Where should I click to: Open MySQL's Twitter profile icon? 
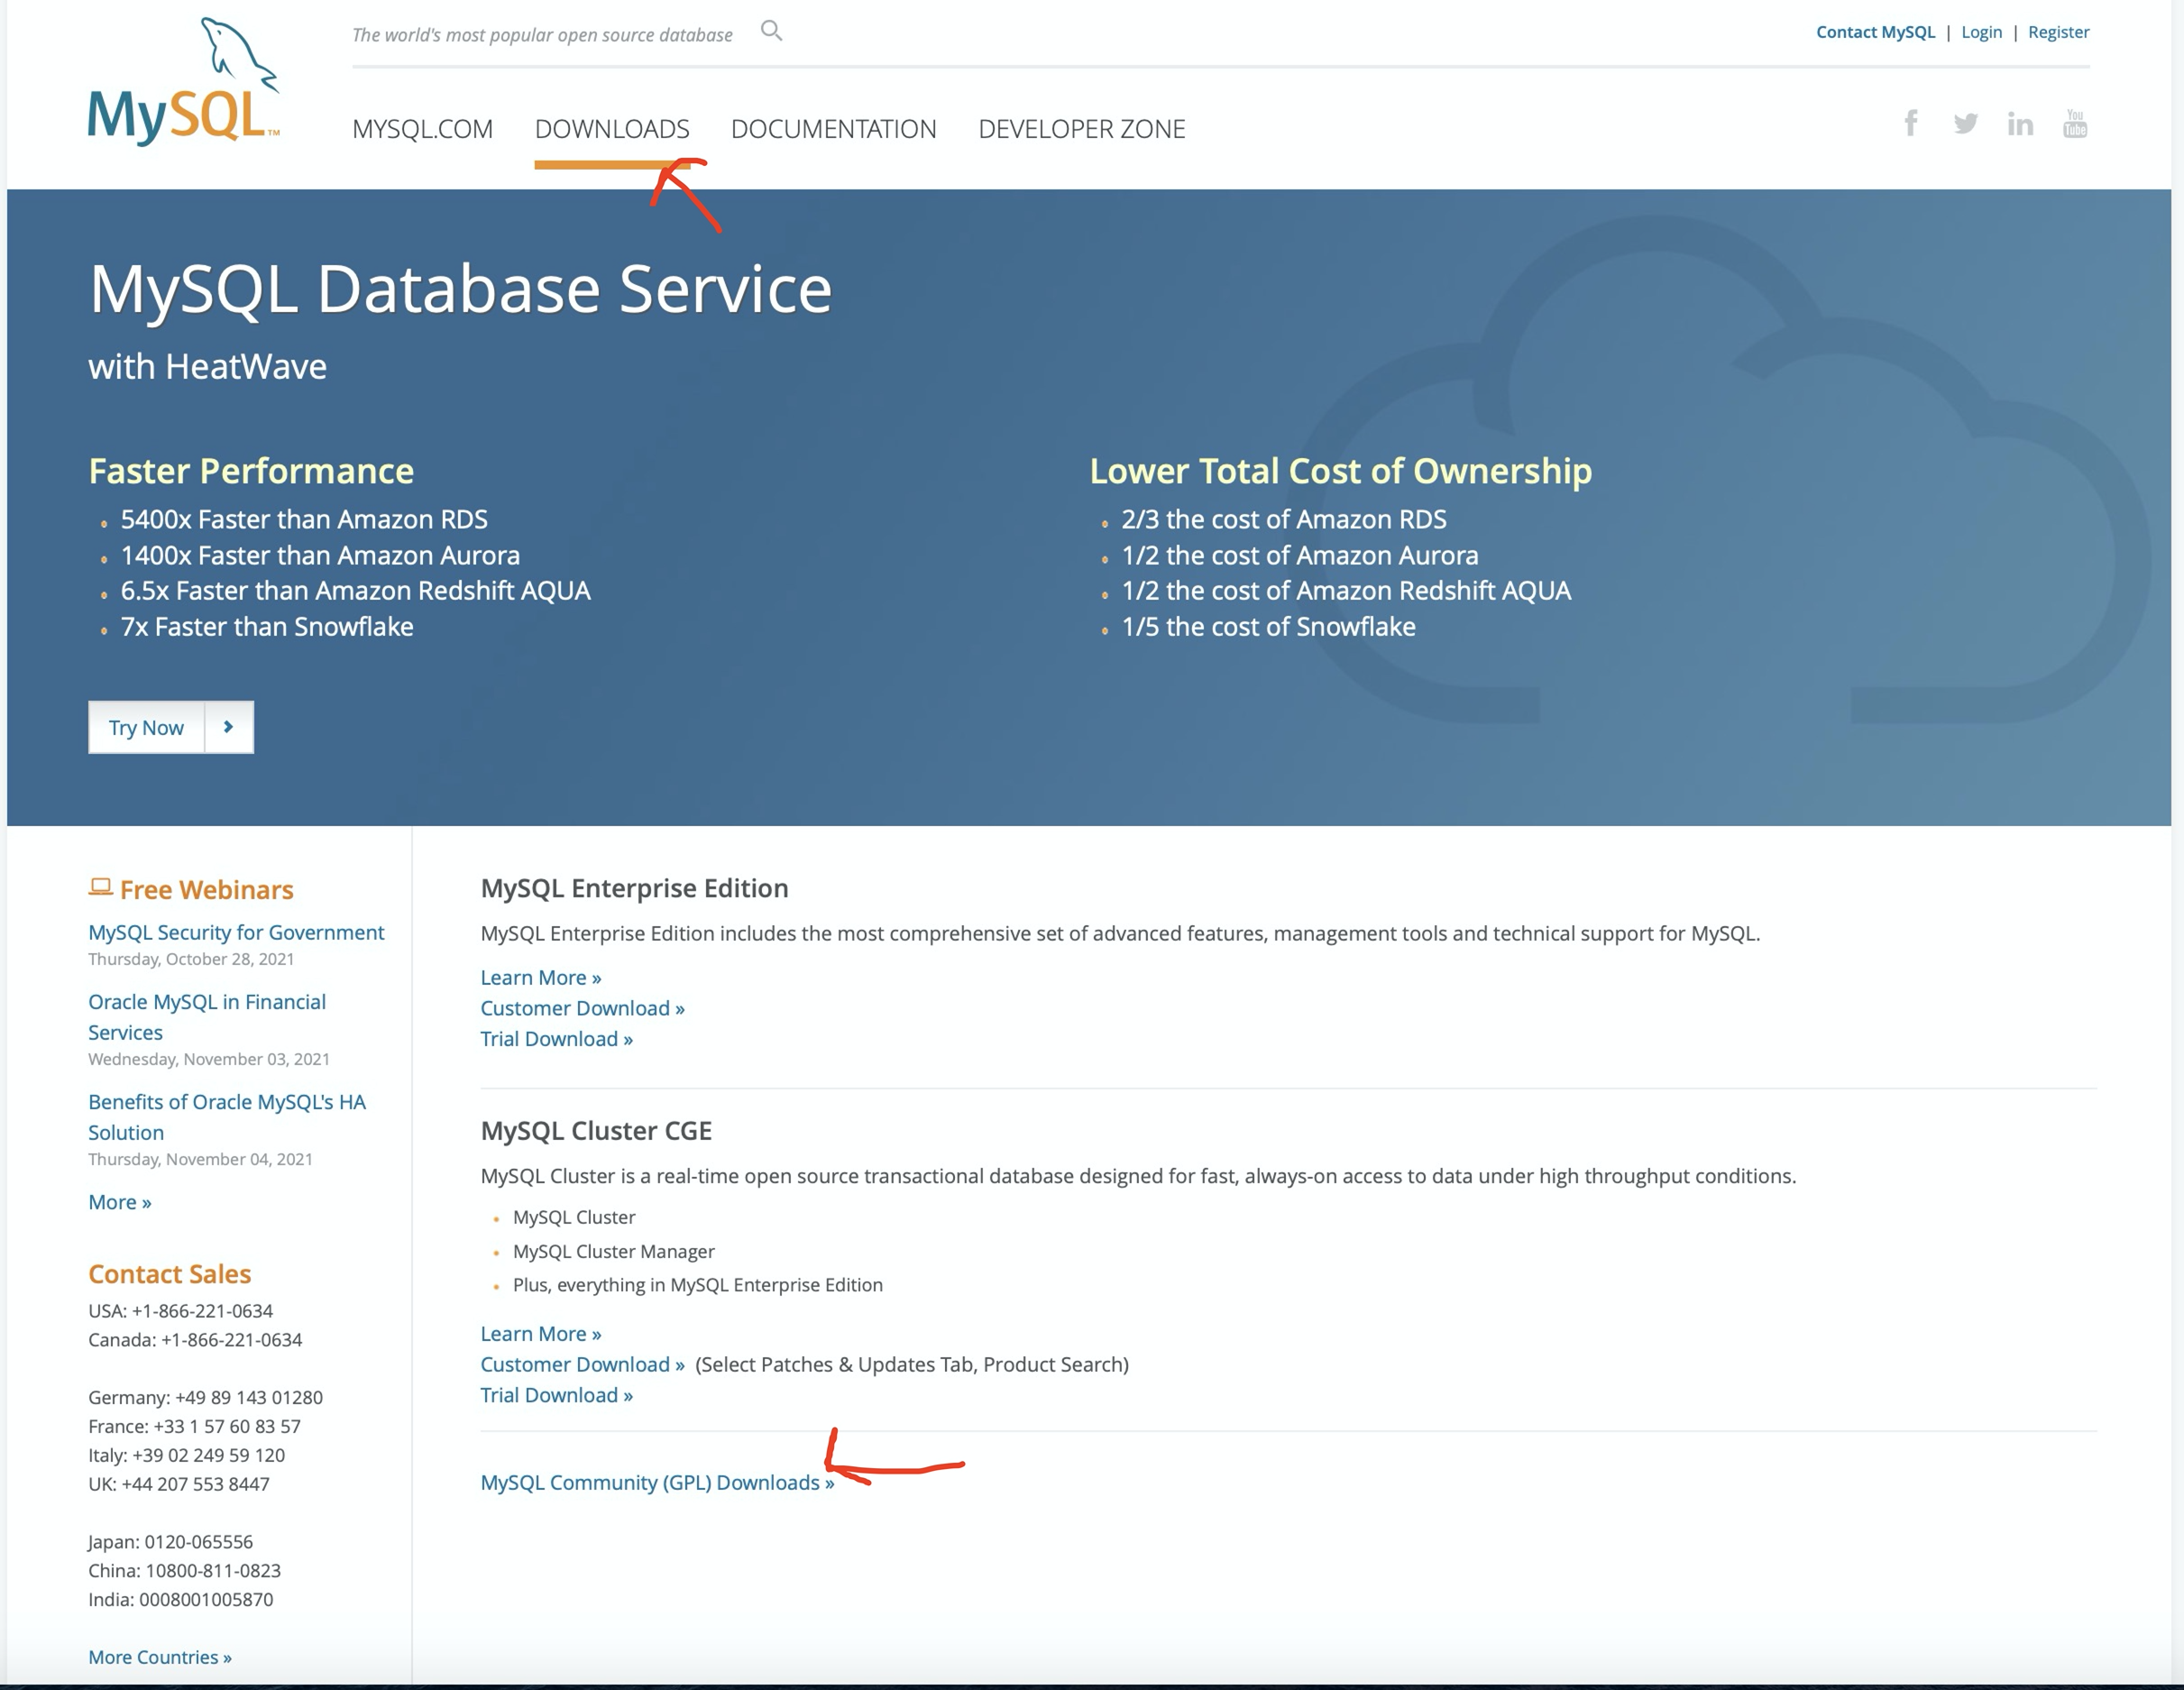tap(1966, 123)
